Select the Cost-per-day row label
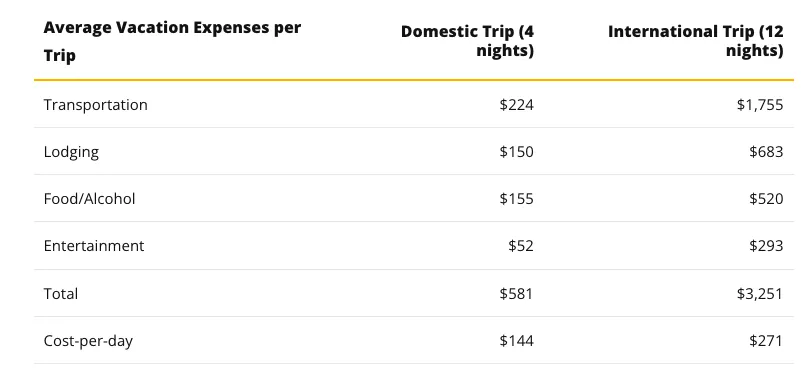Screen dimensions: 812x376 tap(88, 341)
